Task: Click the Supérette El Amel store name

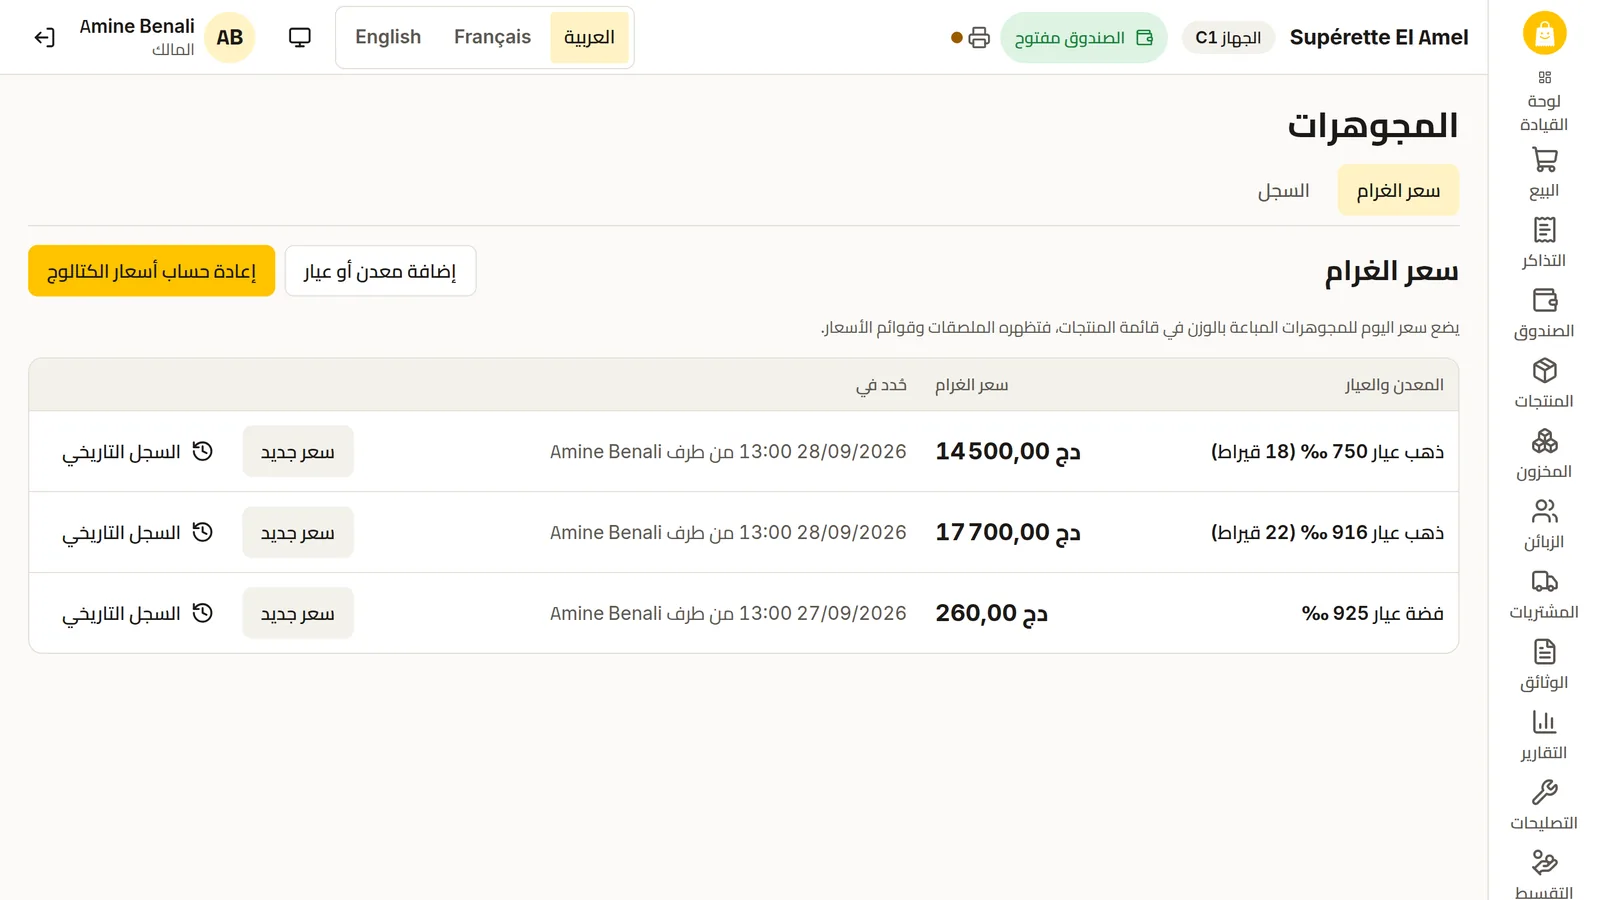Action: (x=1379, y=37)
